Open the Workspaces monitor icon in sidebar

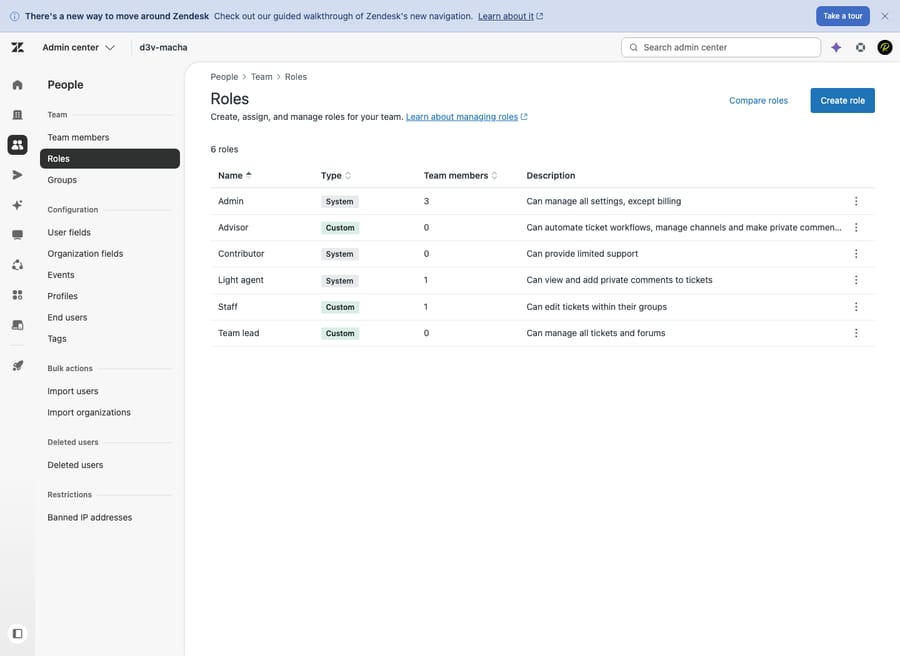pyautogui.click(x=17, y=235)
